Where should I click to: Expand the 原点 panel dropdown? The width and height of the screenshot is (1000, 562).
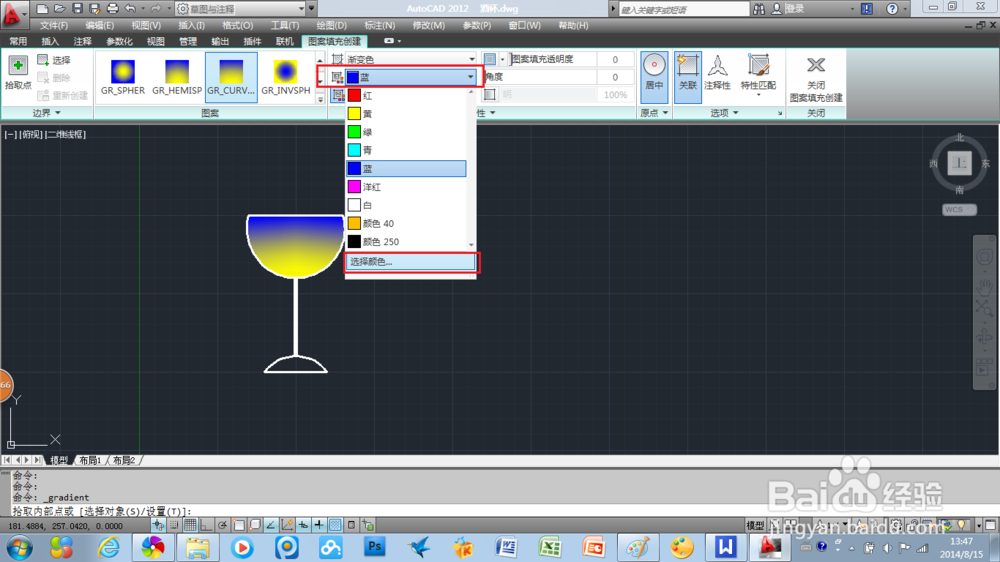click(x=654, y=113)
